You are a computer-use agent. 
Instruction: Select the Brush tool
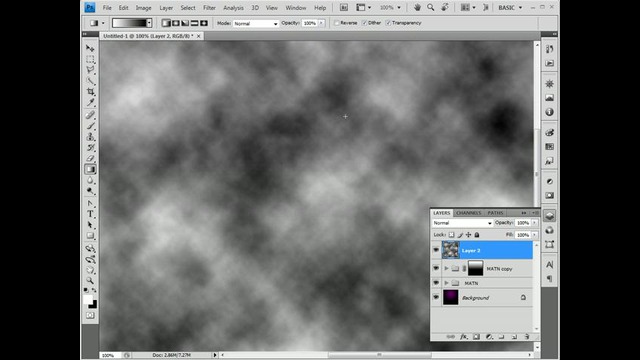point(90,126)
